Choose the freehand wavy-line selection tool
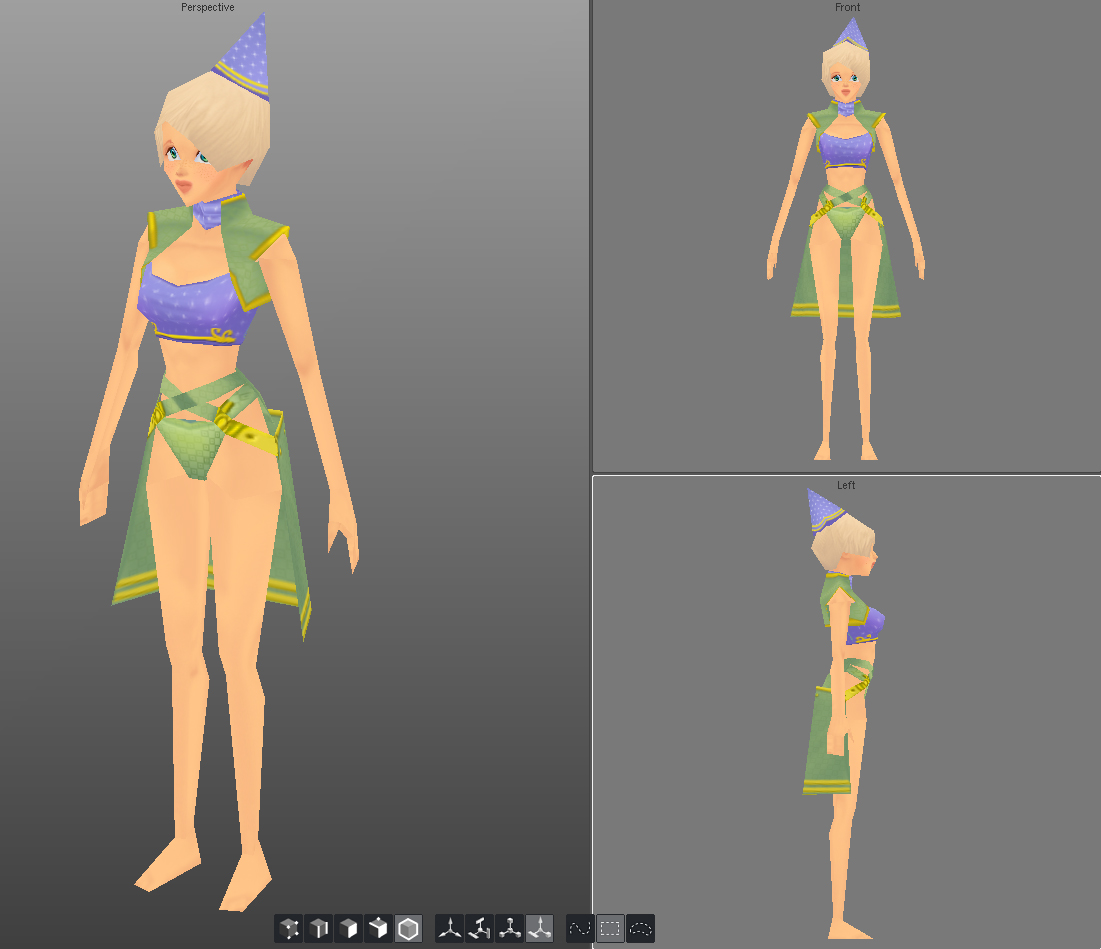The image size is (1101, 949). [x=580, y=929]
